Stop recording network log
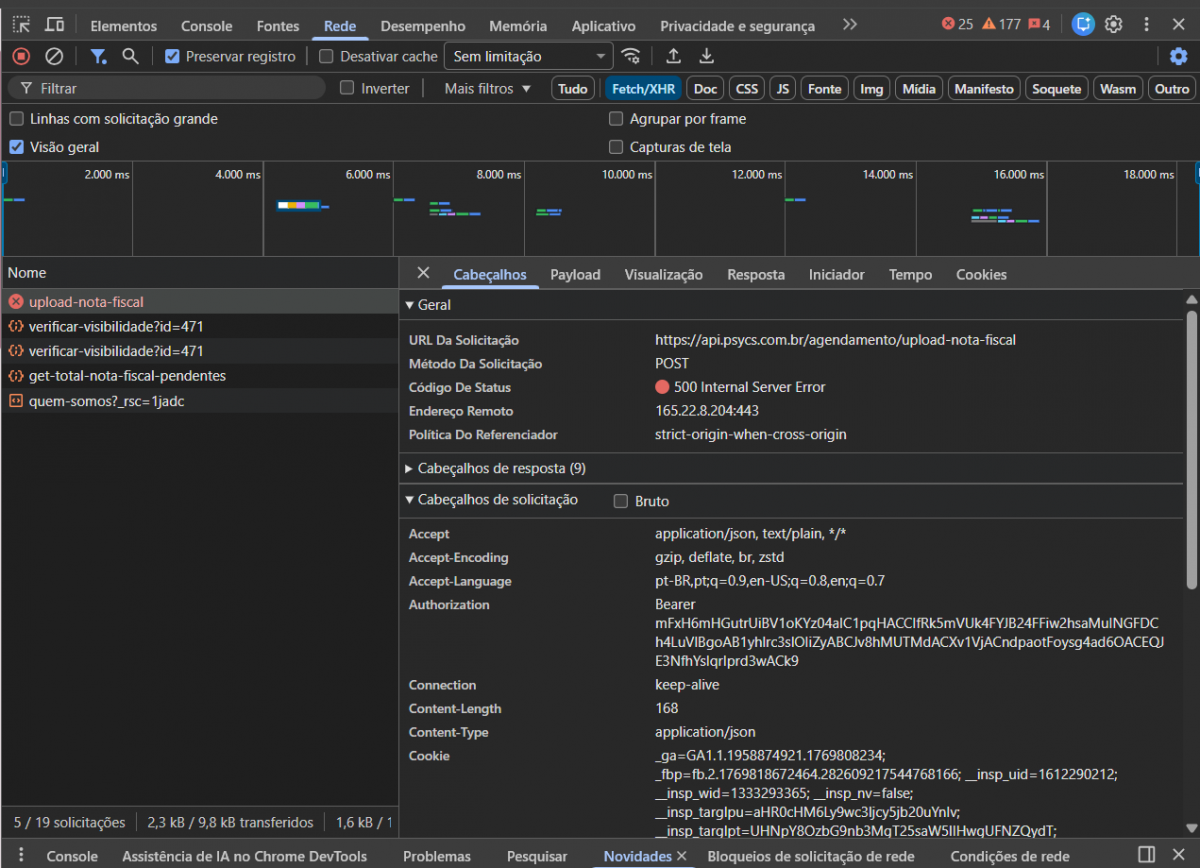The height and width of the screenshot is (868, 1200). (x=21, y=57)
